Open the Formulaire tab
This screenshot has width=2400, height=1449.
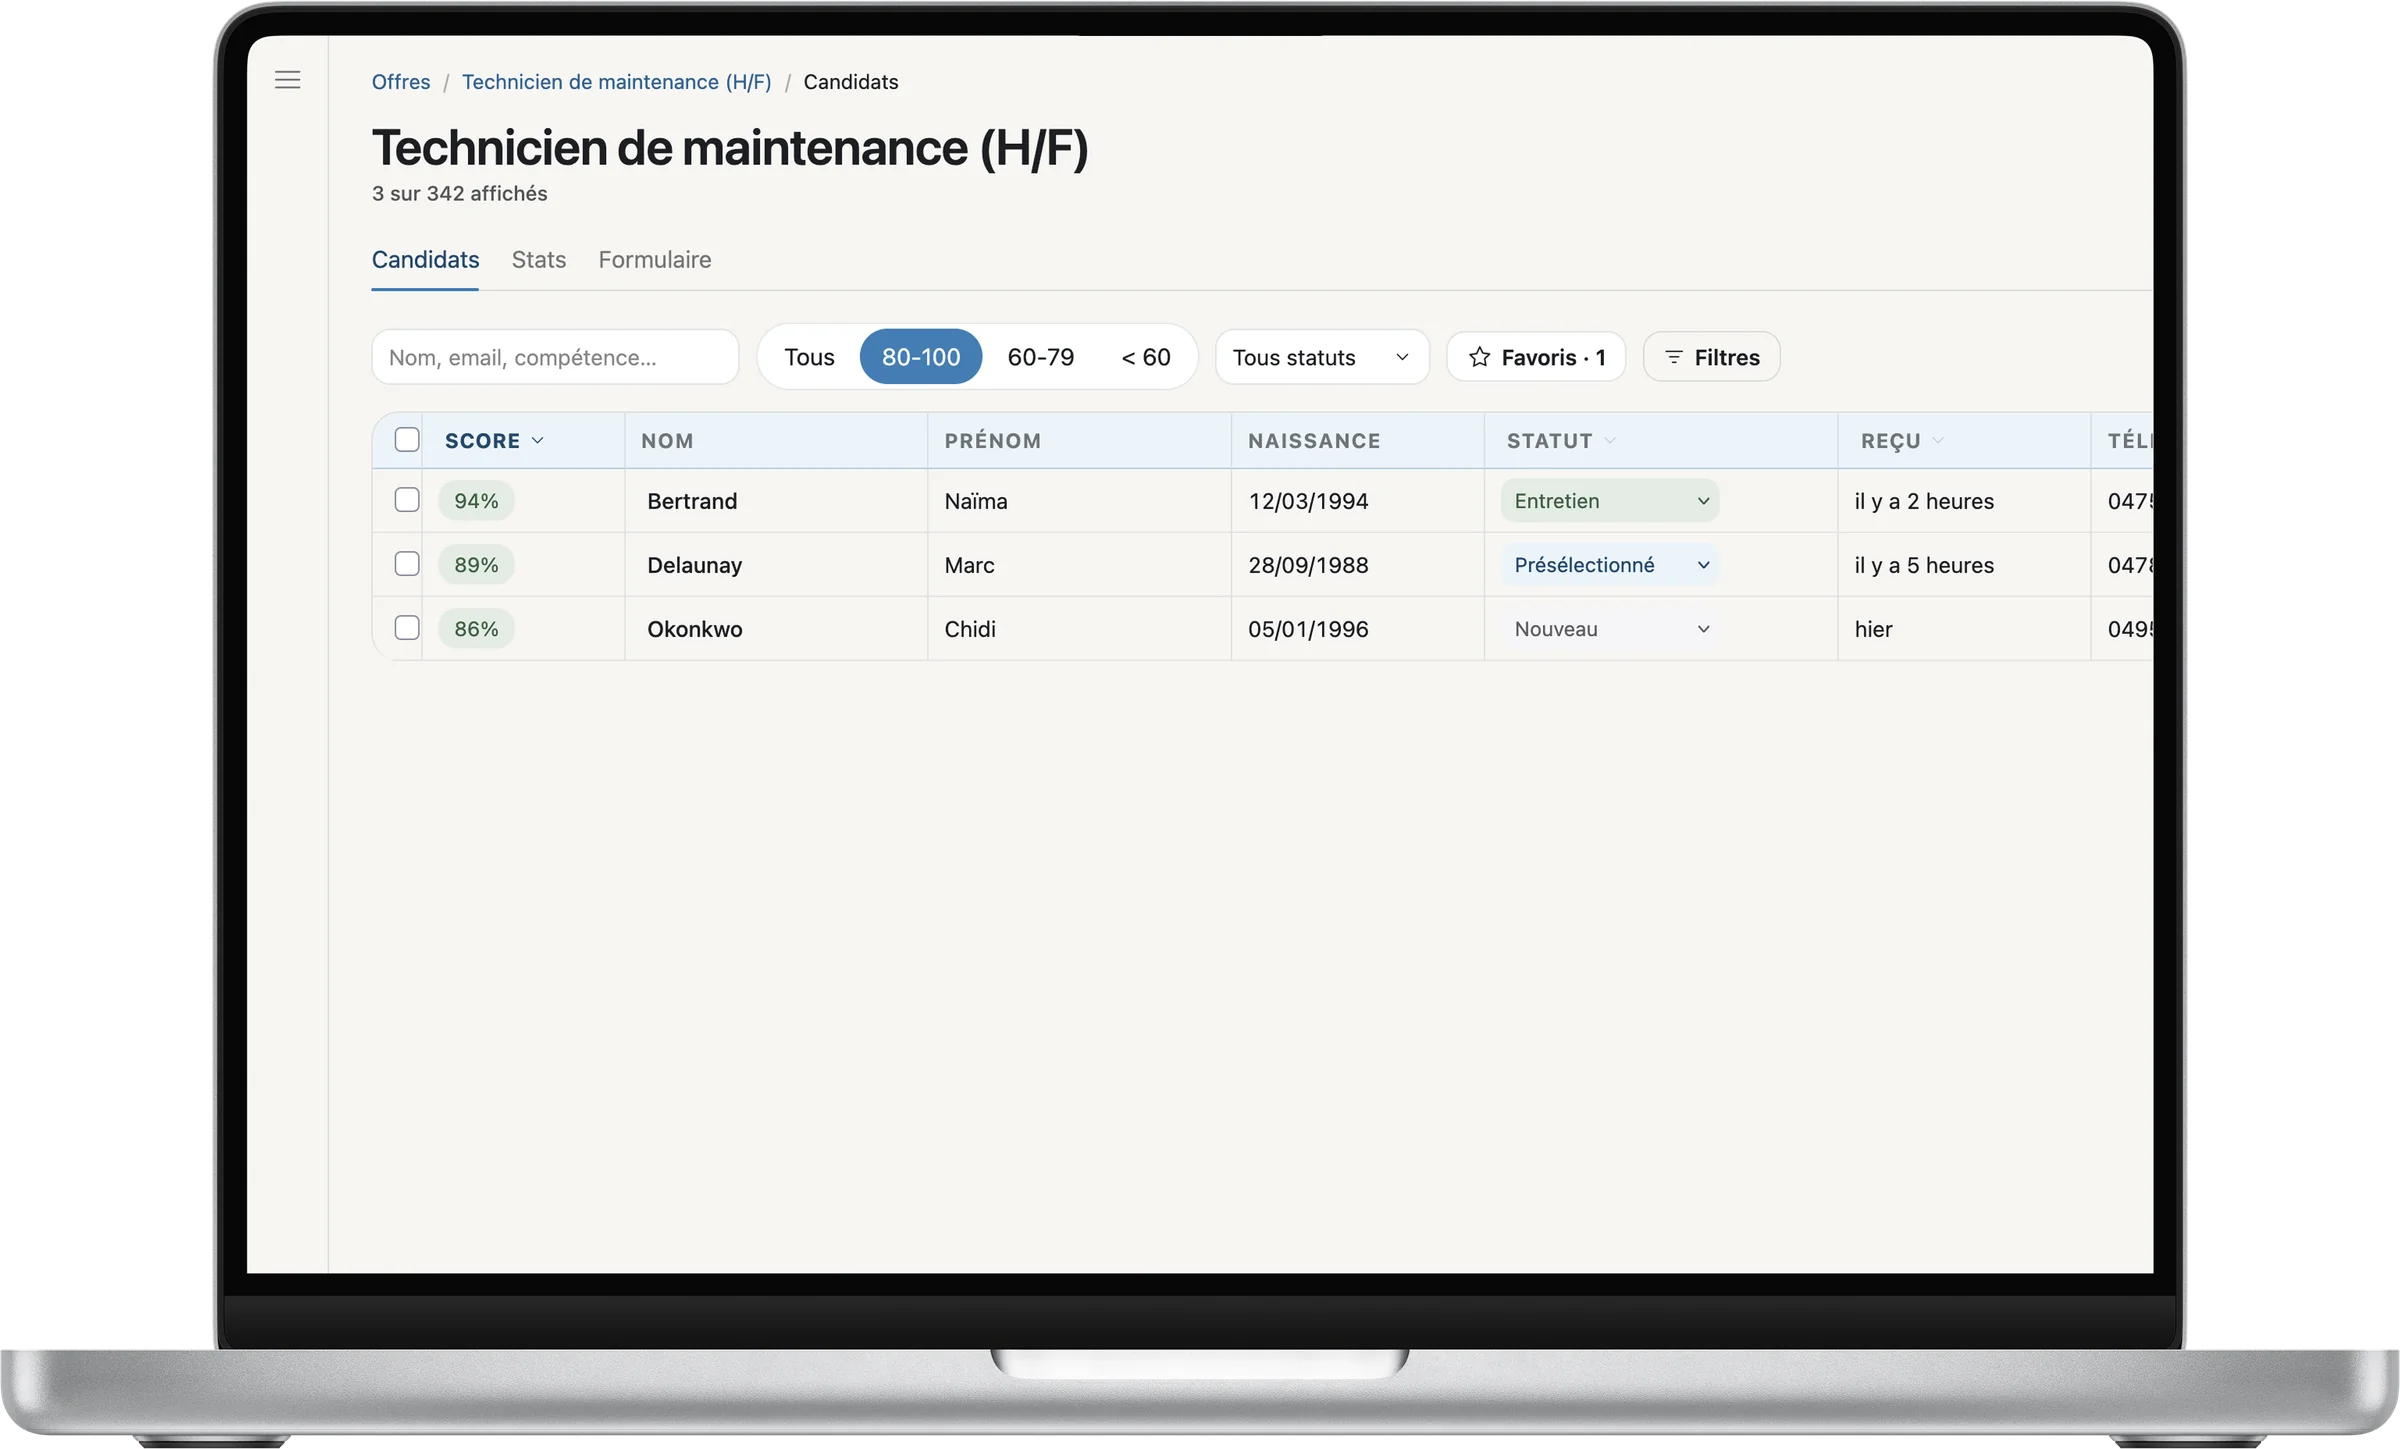(655, 259)
